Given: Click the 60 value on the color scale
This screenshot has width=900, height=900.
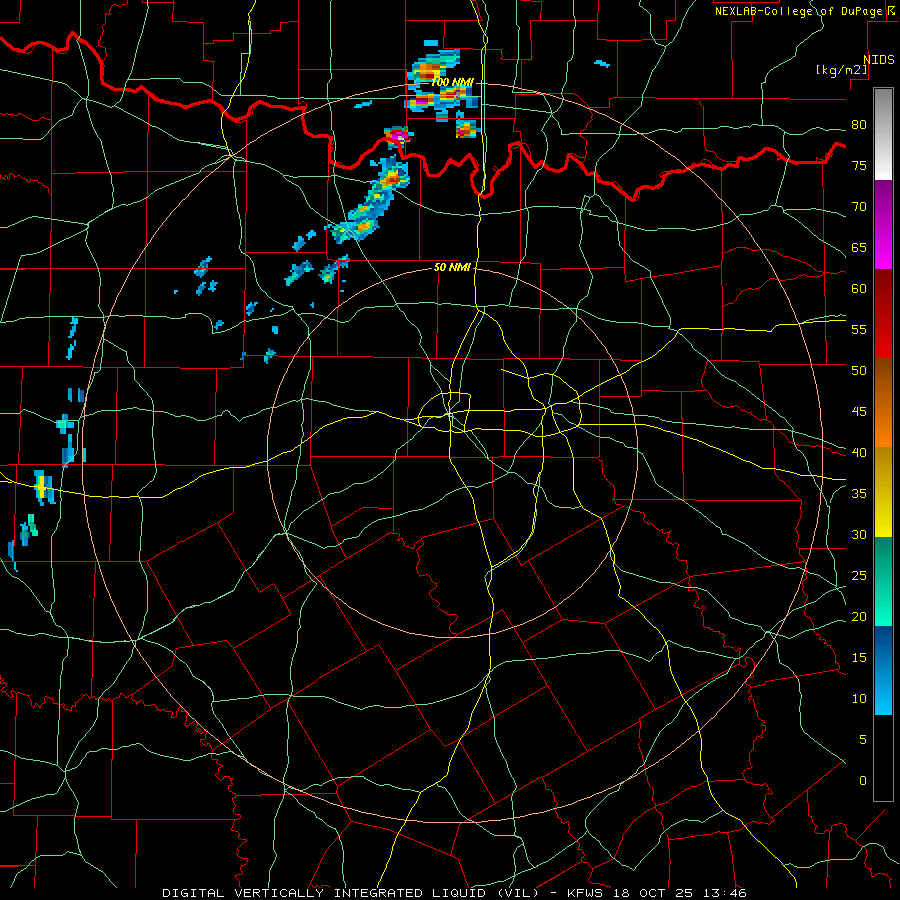Looking at the screenshot, I should tap(859, 289).
